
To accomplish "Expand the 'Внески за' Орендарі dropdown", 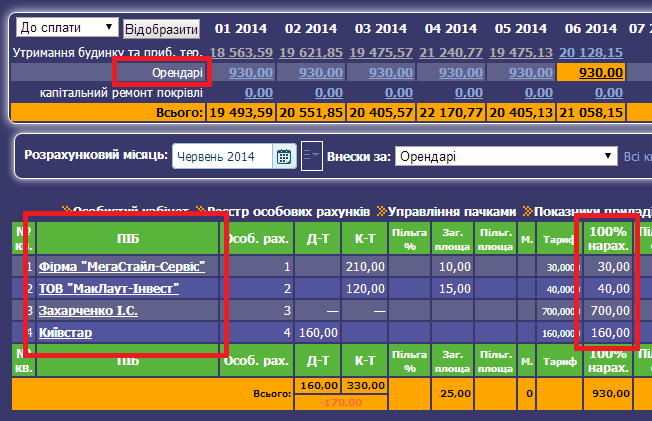I will point(506,157).
